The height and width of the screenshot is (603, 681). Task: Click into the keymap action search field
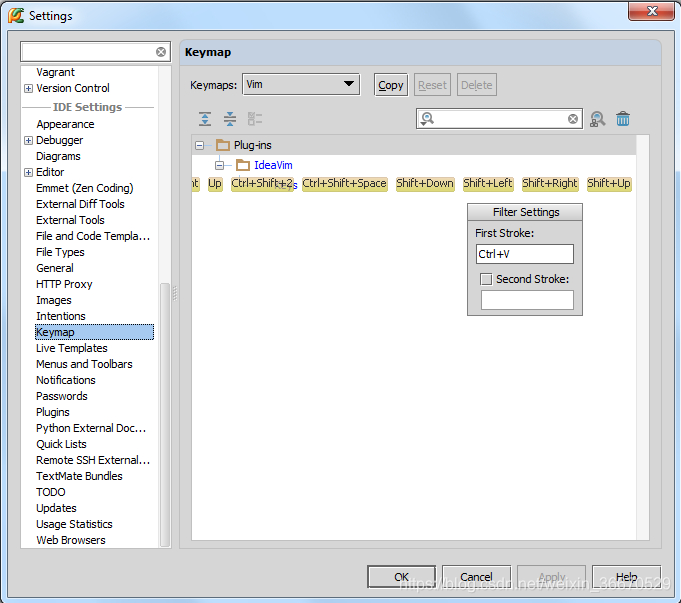point(499,119)
